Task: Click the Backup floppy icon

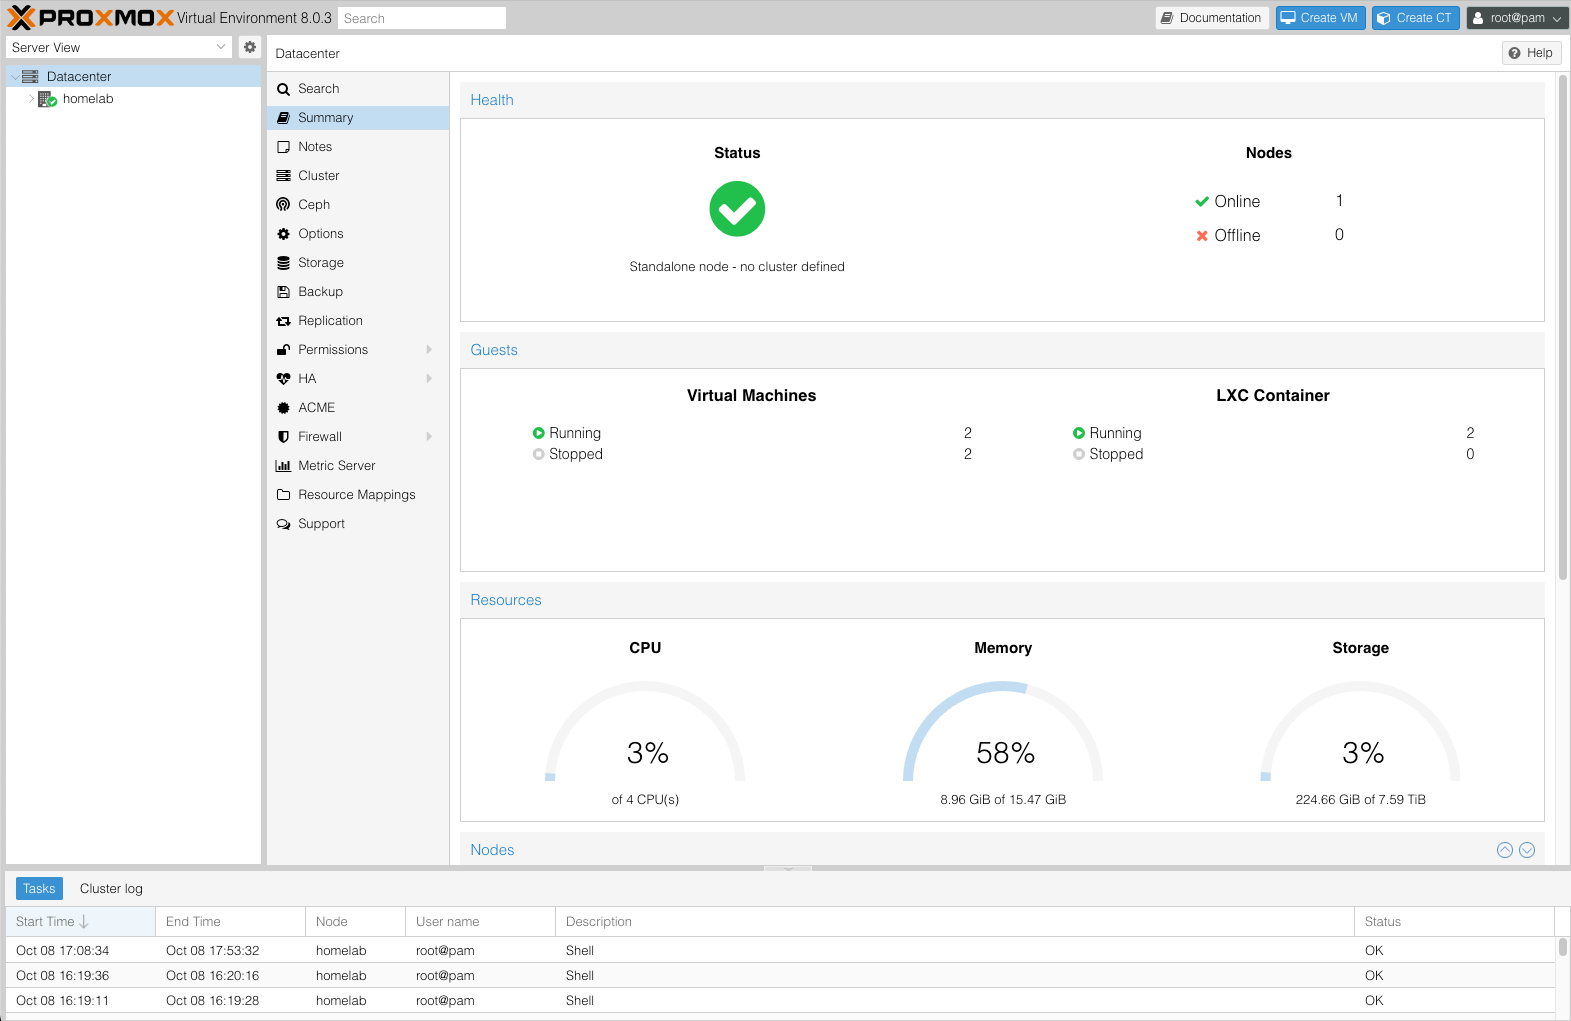Action: click(284, 292)
